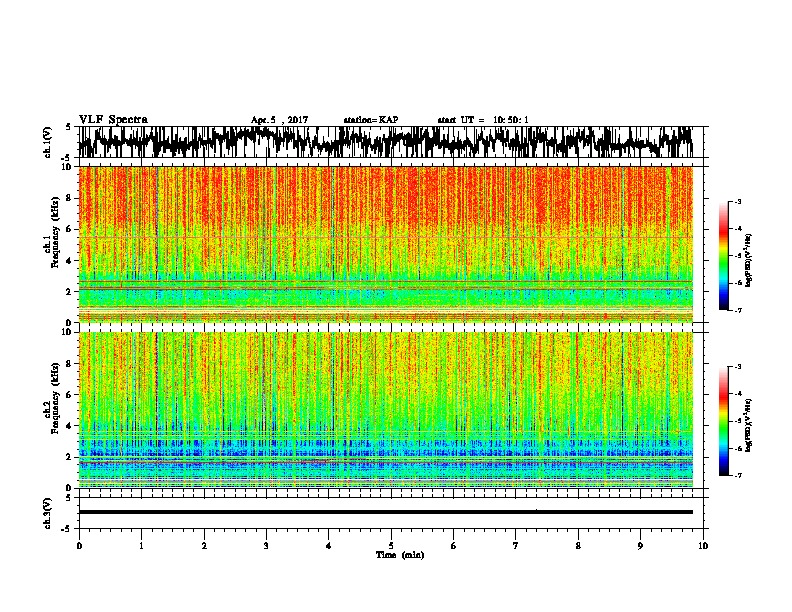The width and height of the screenshot is (792, 612).
Task: Click the "10" tick on the time axis
Action: [x=703, y=546]
